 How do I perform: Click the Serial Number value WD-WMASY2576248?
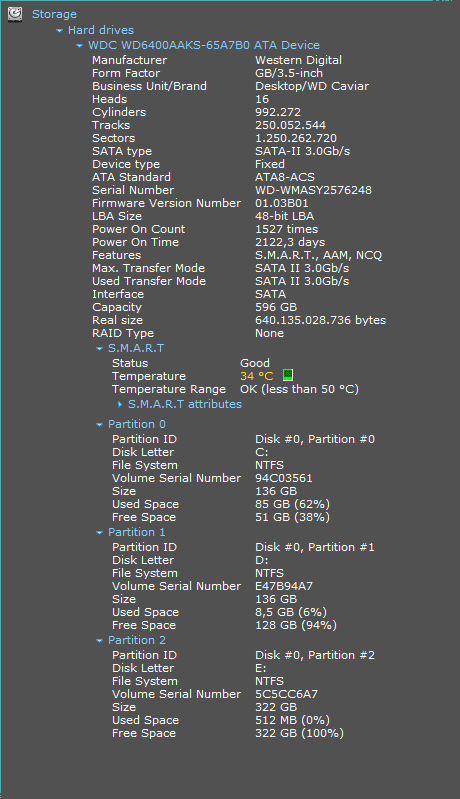[313, 190]
